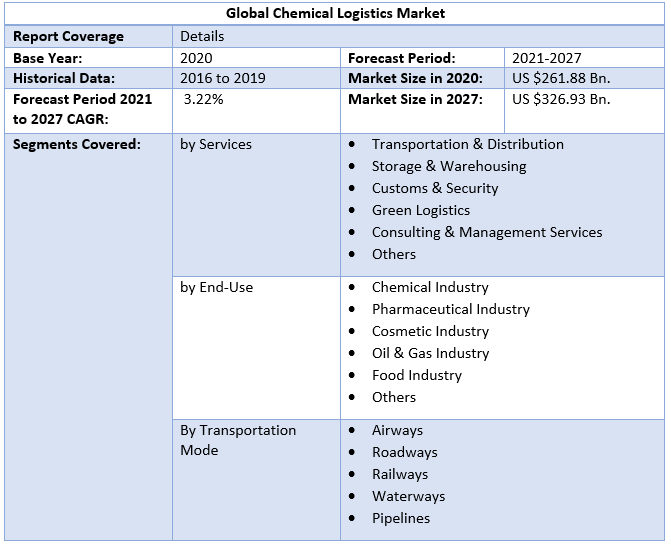Select the Report Coverage header cell
The height and width of the screenshot is (549, 671).
tap(68, 36)
